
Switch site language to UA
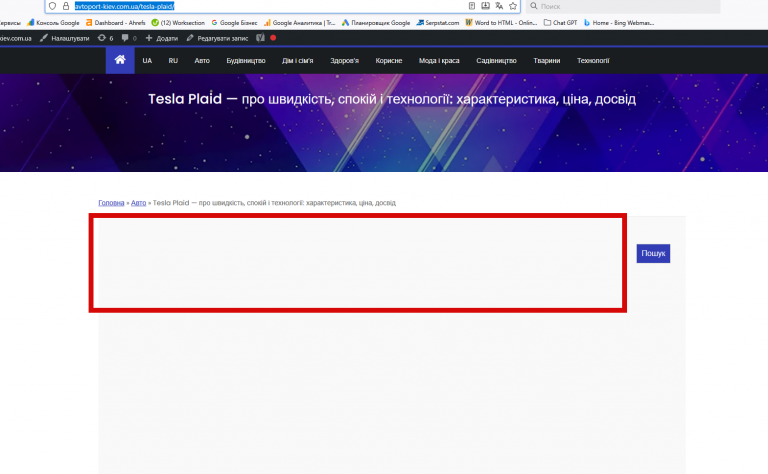[x=147, y=61]
